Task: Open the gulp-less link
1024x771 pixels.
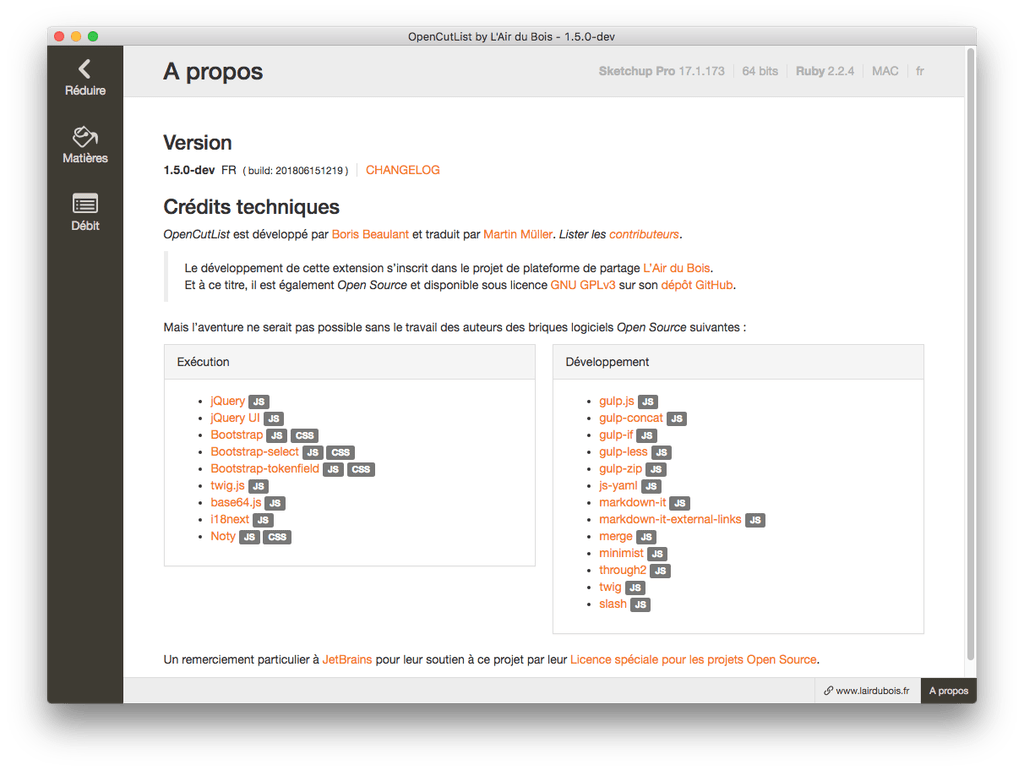Action: [x=623, y=452]
